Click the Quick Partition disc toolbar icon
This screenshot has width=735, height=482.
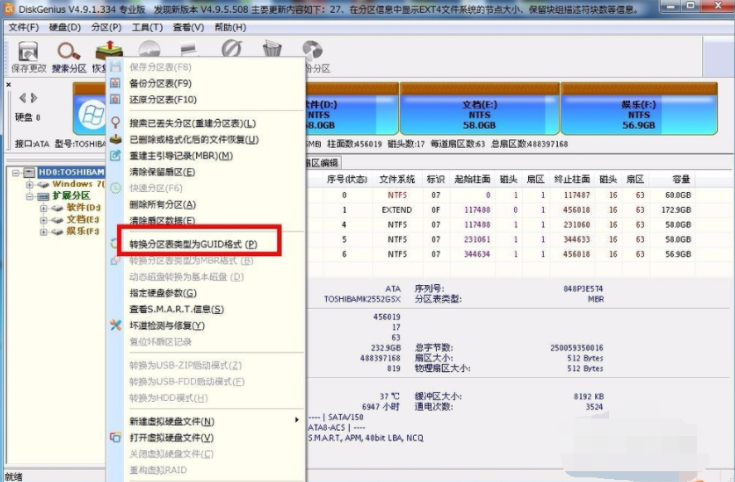pyautogui.click(x=149, y=48)
